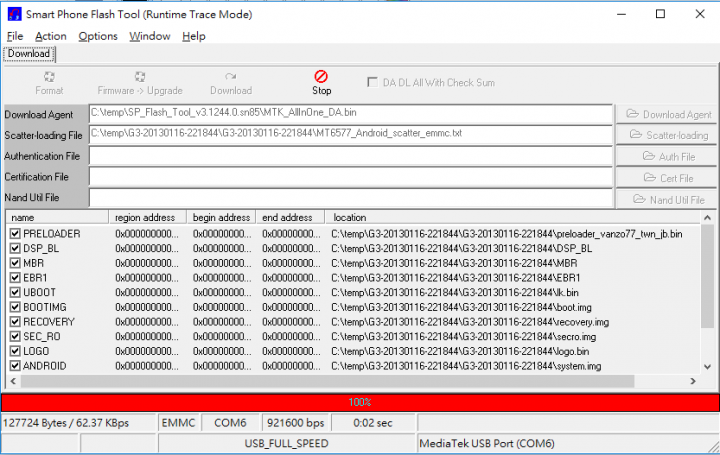Image resolution: width=720 pixels, height=455 pixels.
Task: Open the Scatter-loading folder button
Action: [666, 135]
